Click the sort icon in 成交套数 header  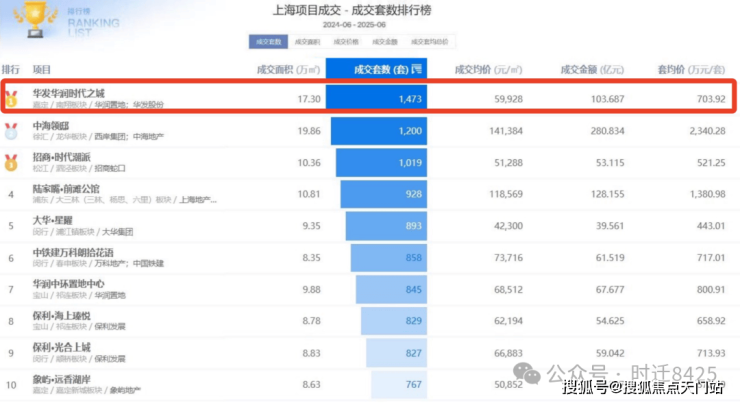[417, 71]
